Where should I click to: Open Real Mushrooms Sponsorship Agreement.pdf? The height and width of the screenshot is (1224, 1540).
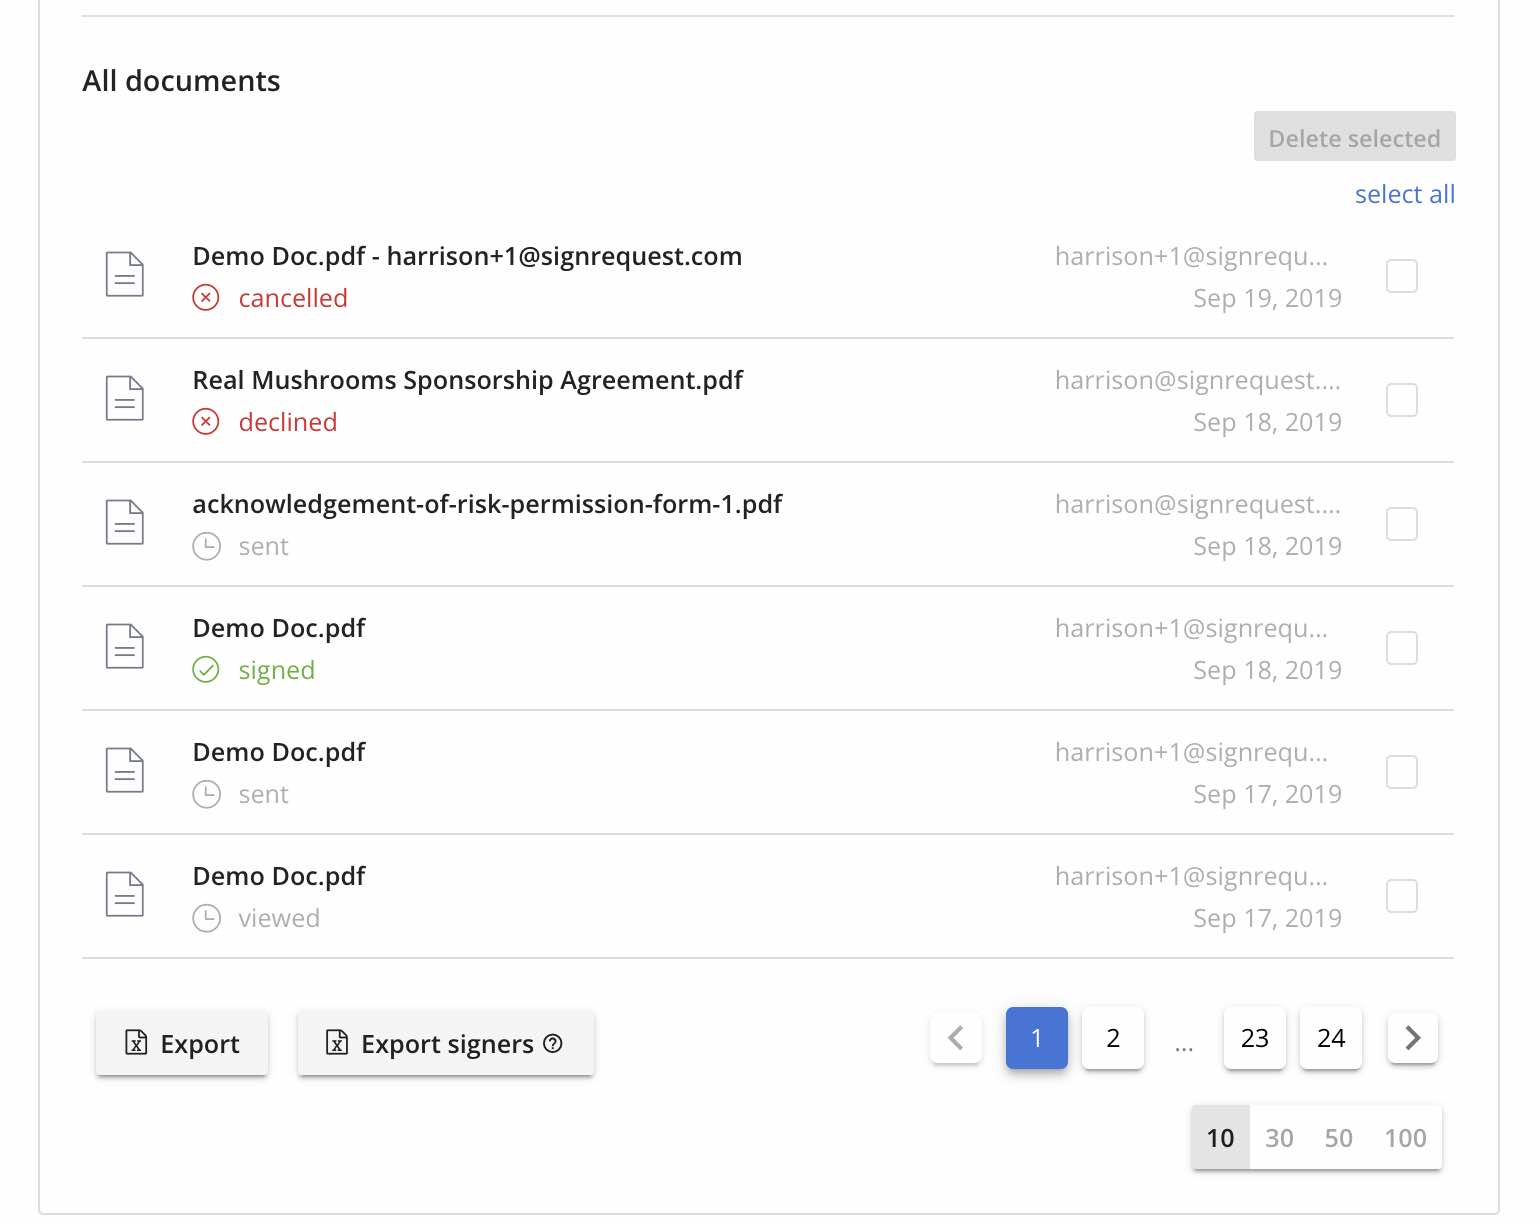[468, 380]
